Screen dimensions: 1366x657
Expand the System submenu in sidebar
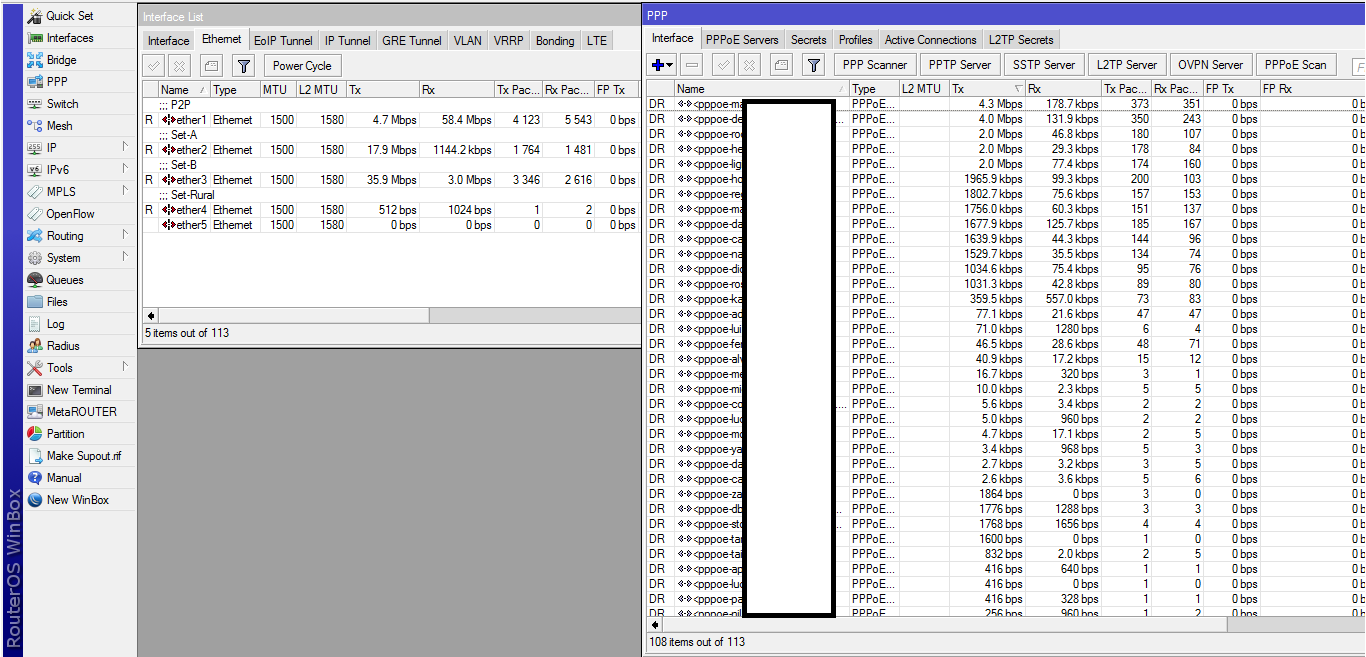(125, 258)
